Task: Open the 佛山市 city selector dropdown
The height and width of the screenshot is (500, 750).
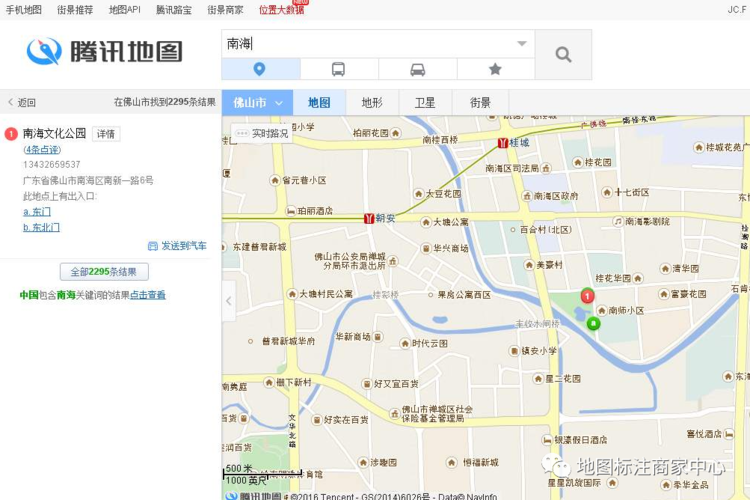Action: tap(257, 103)
